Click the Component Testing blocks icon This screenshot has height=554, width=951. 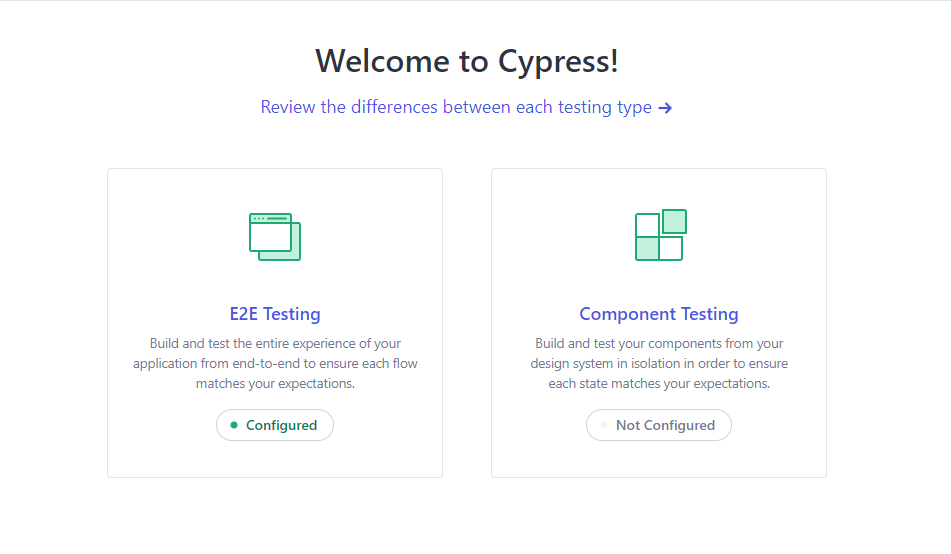pos(660,235)
